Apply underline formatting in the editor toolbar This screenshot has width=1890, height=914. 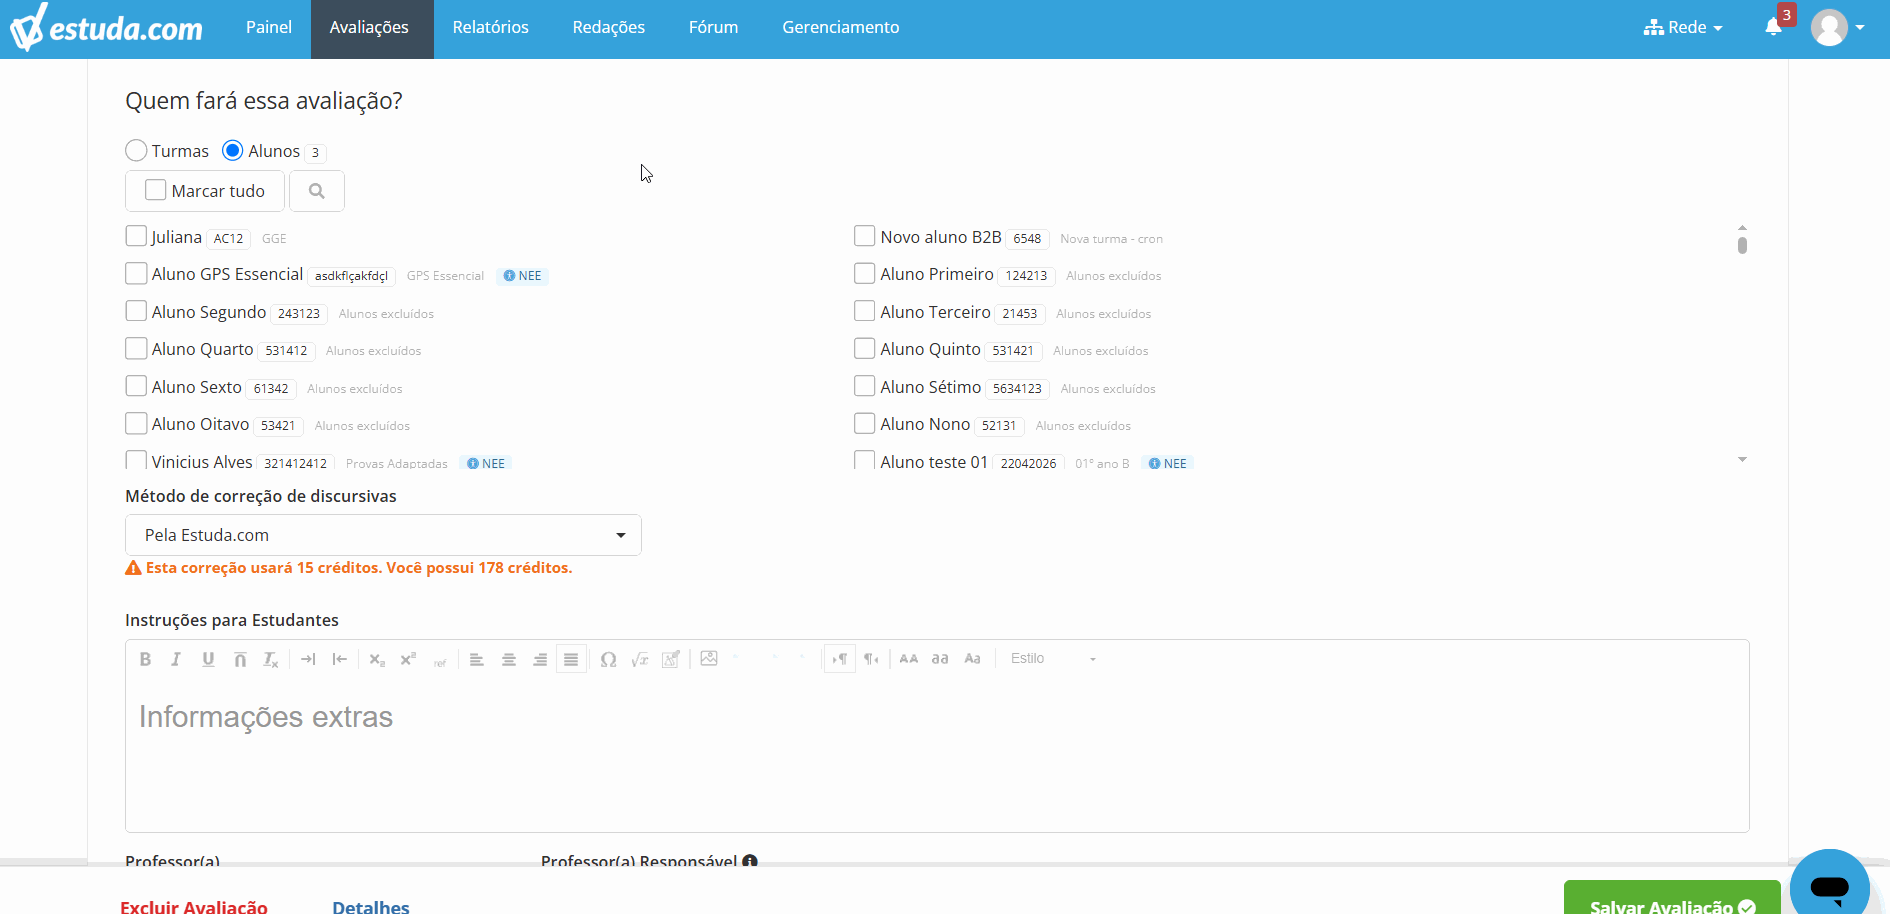click(x=208, y=659)
